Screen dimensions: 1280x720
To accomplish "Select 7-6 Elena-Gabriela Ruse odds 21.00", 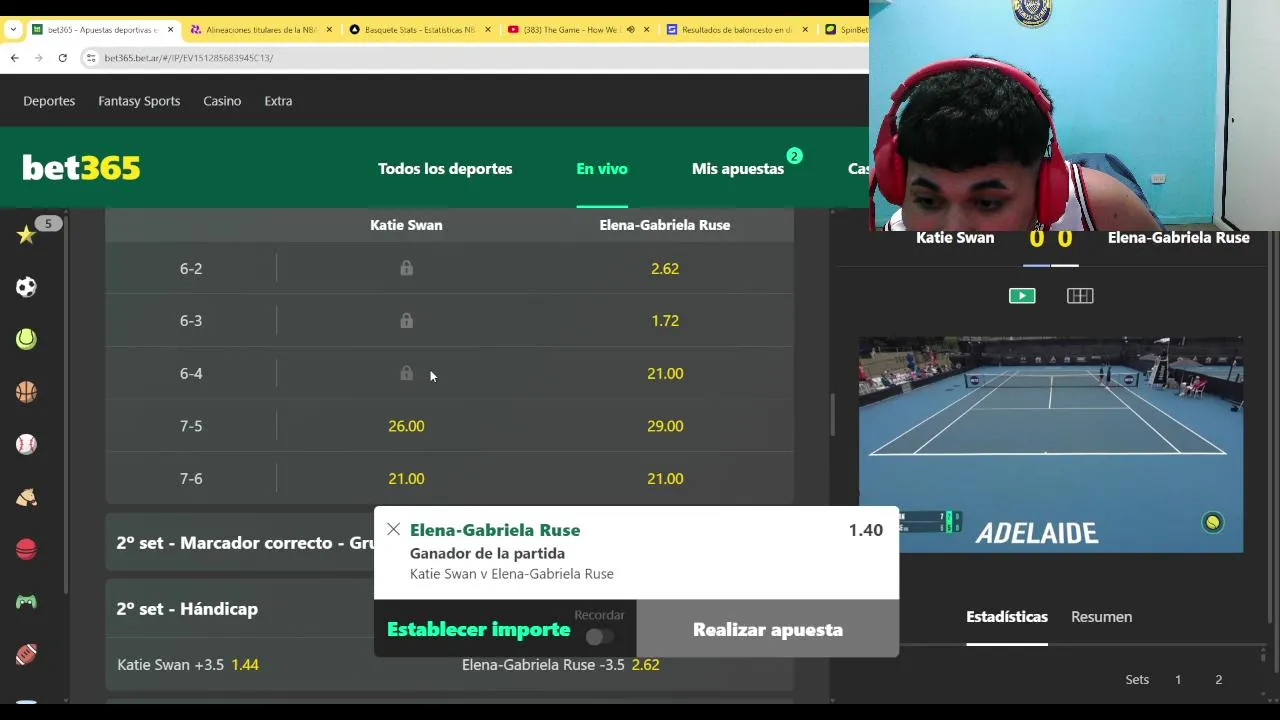I will click(x=665, y=479).
